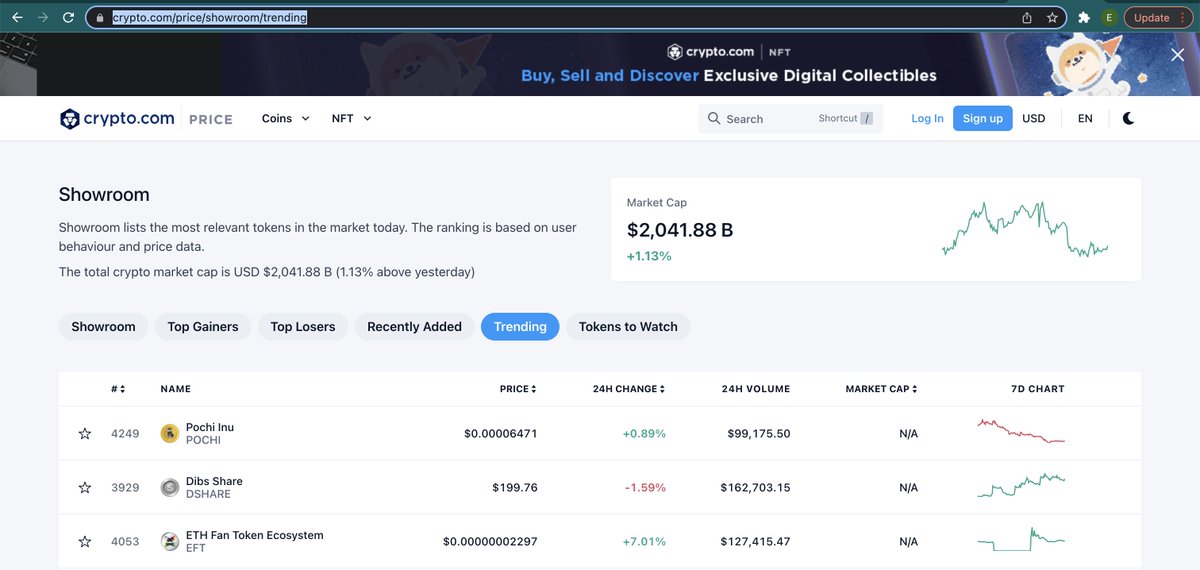The image size is (1200, 570).
Task: Click the Sign up button
Action: pyautogui.click(x=982, y=118)
